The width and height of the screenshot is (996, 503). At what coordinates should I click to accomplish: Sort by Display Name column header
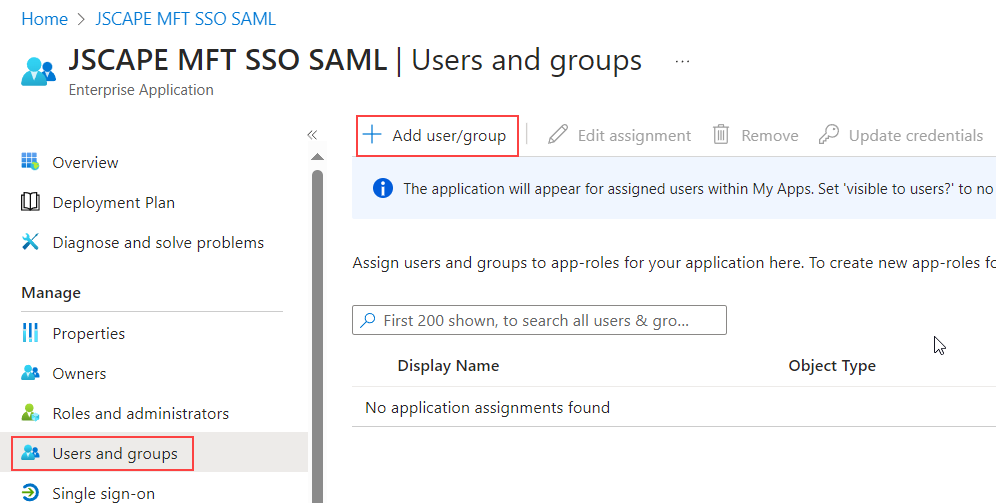click(x=448, y=365)
